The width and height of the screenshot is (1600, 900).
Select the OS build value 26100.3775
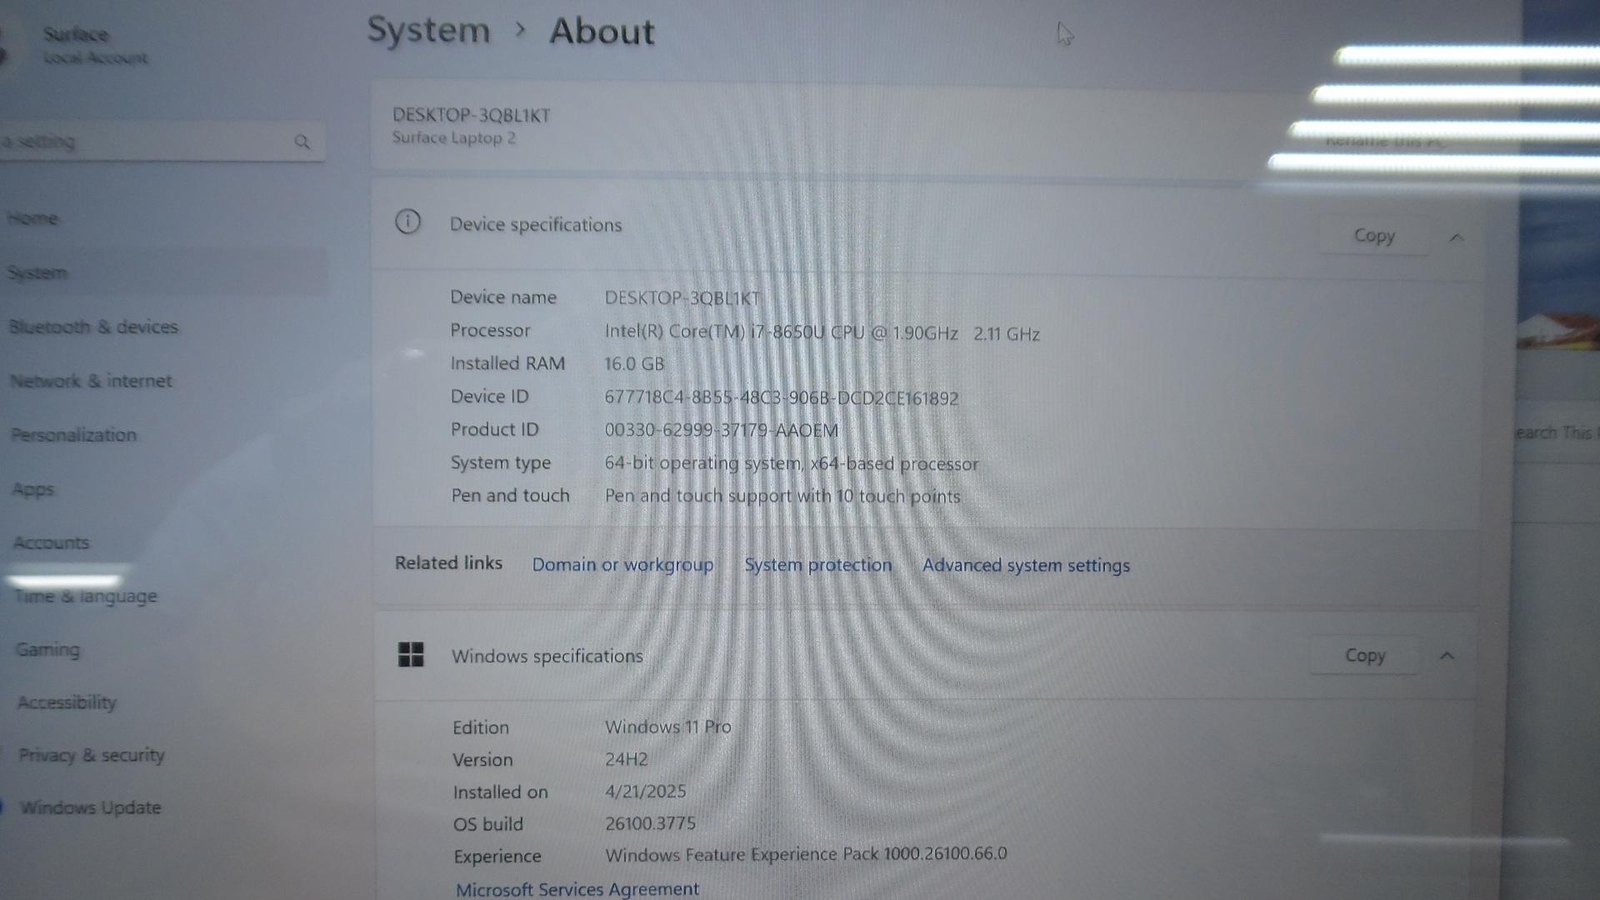pos(650,824)
